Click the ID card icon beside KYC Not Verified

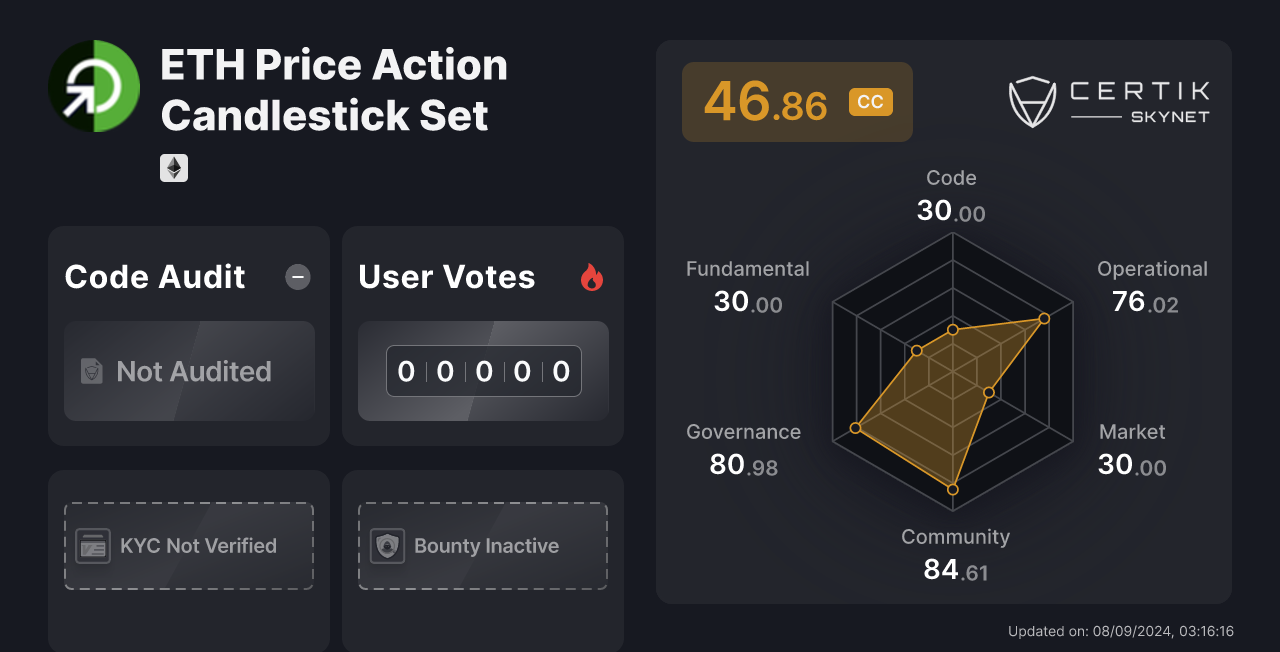coord(92,545)
